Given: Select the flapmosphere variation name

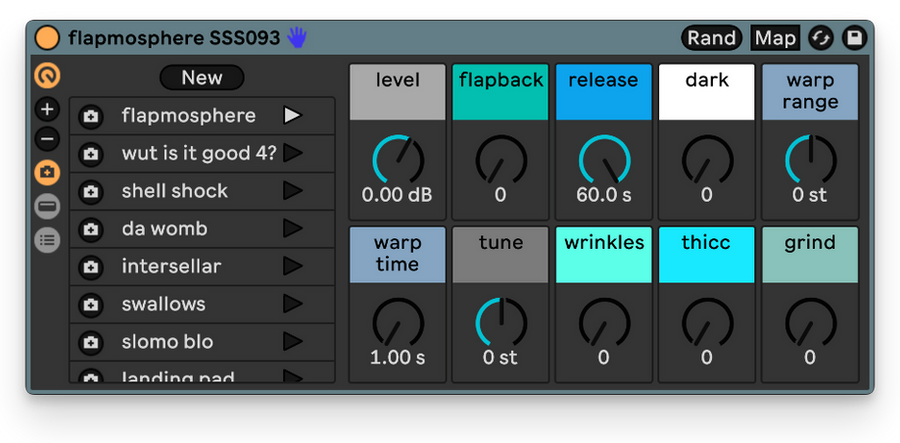Looking at the screenshot, I should [188, 116].
